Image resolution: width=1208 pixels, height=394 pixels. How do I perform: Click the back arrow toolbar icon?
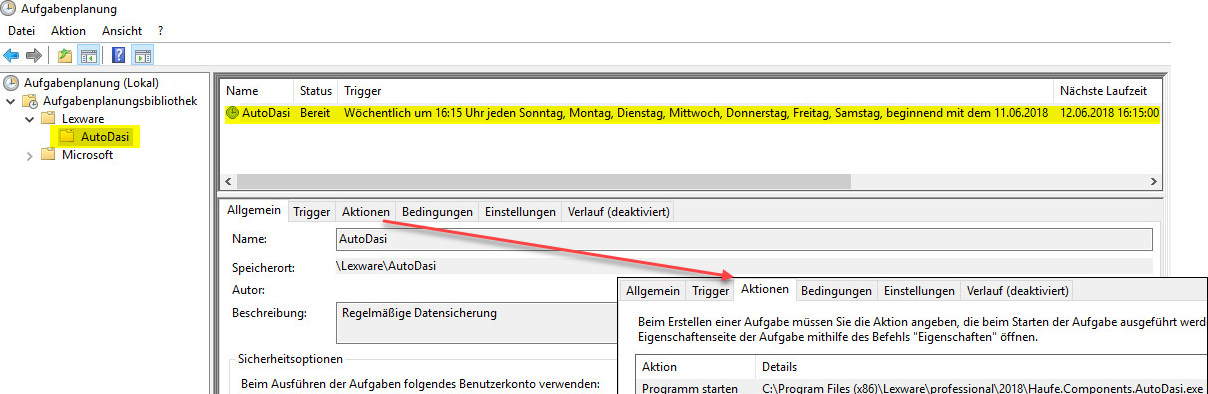coord(12,55)
